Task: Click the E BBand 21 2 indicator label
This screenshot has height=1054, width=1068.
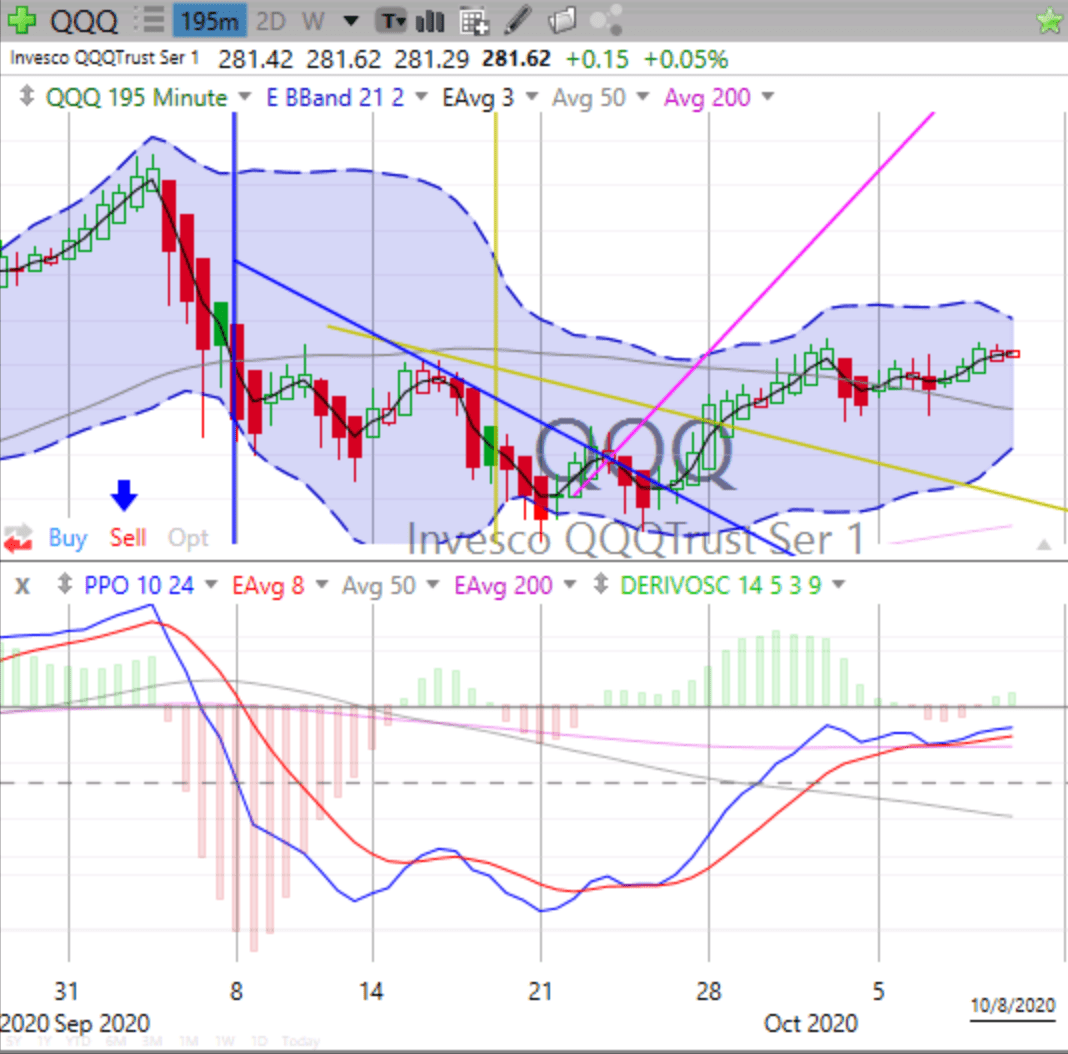Action: click(x=334, y=97)
